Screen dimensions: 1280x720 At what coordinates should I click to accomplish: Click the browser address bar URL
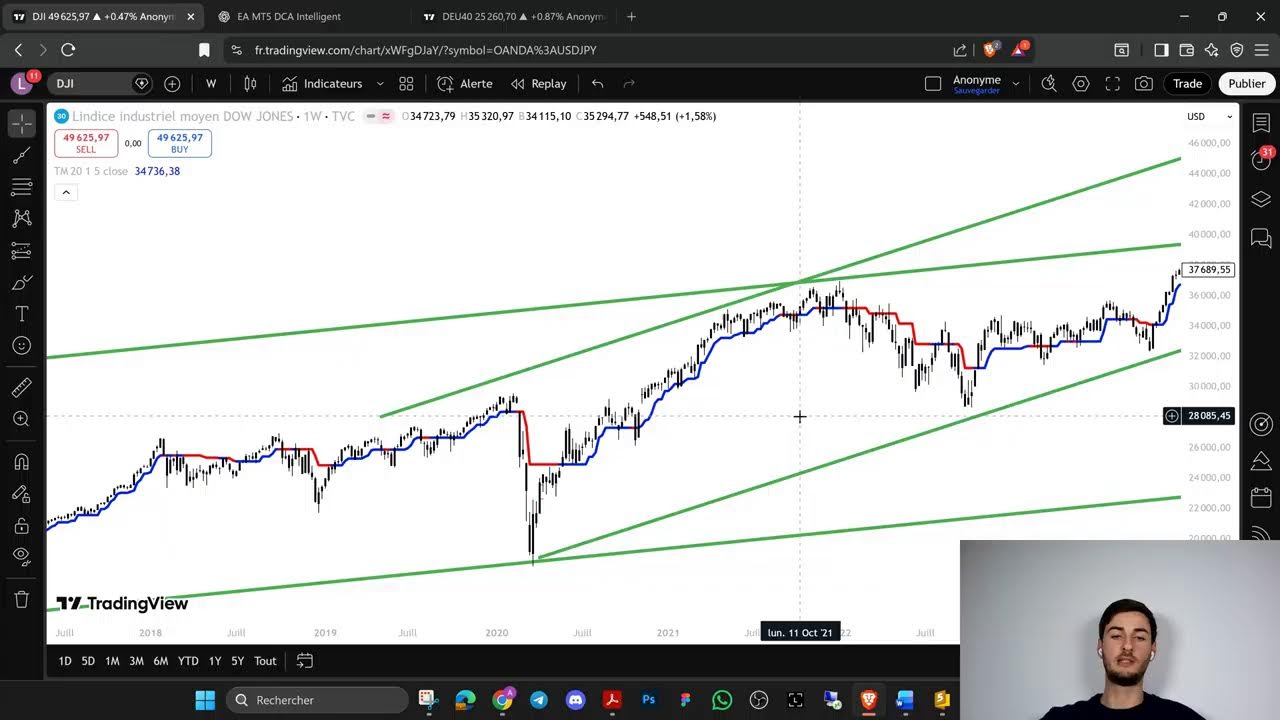[x=425, y=50]
